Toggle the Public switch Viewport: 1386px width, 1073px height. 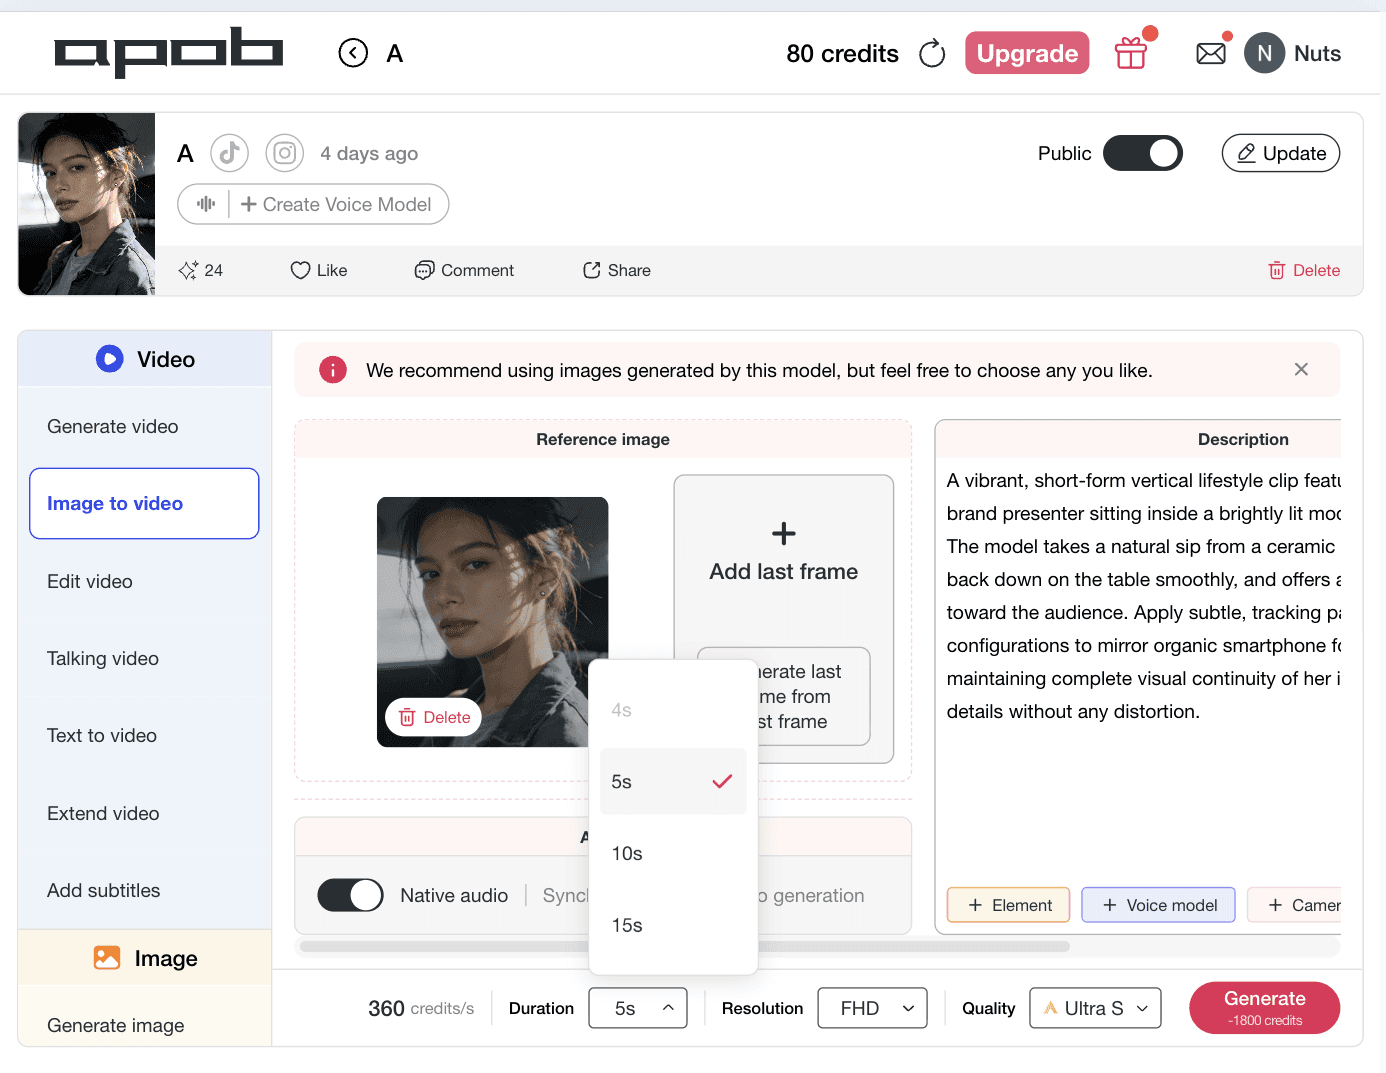tap(1143, 153)
